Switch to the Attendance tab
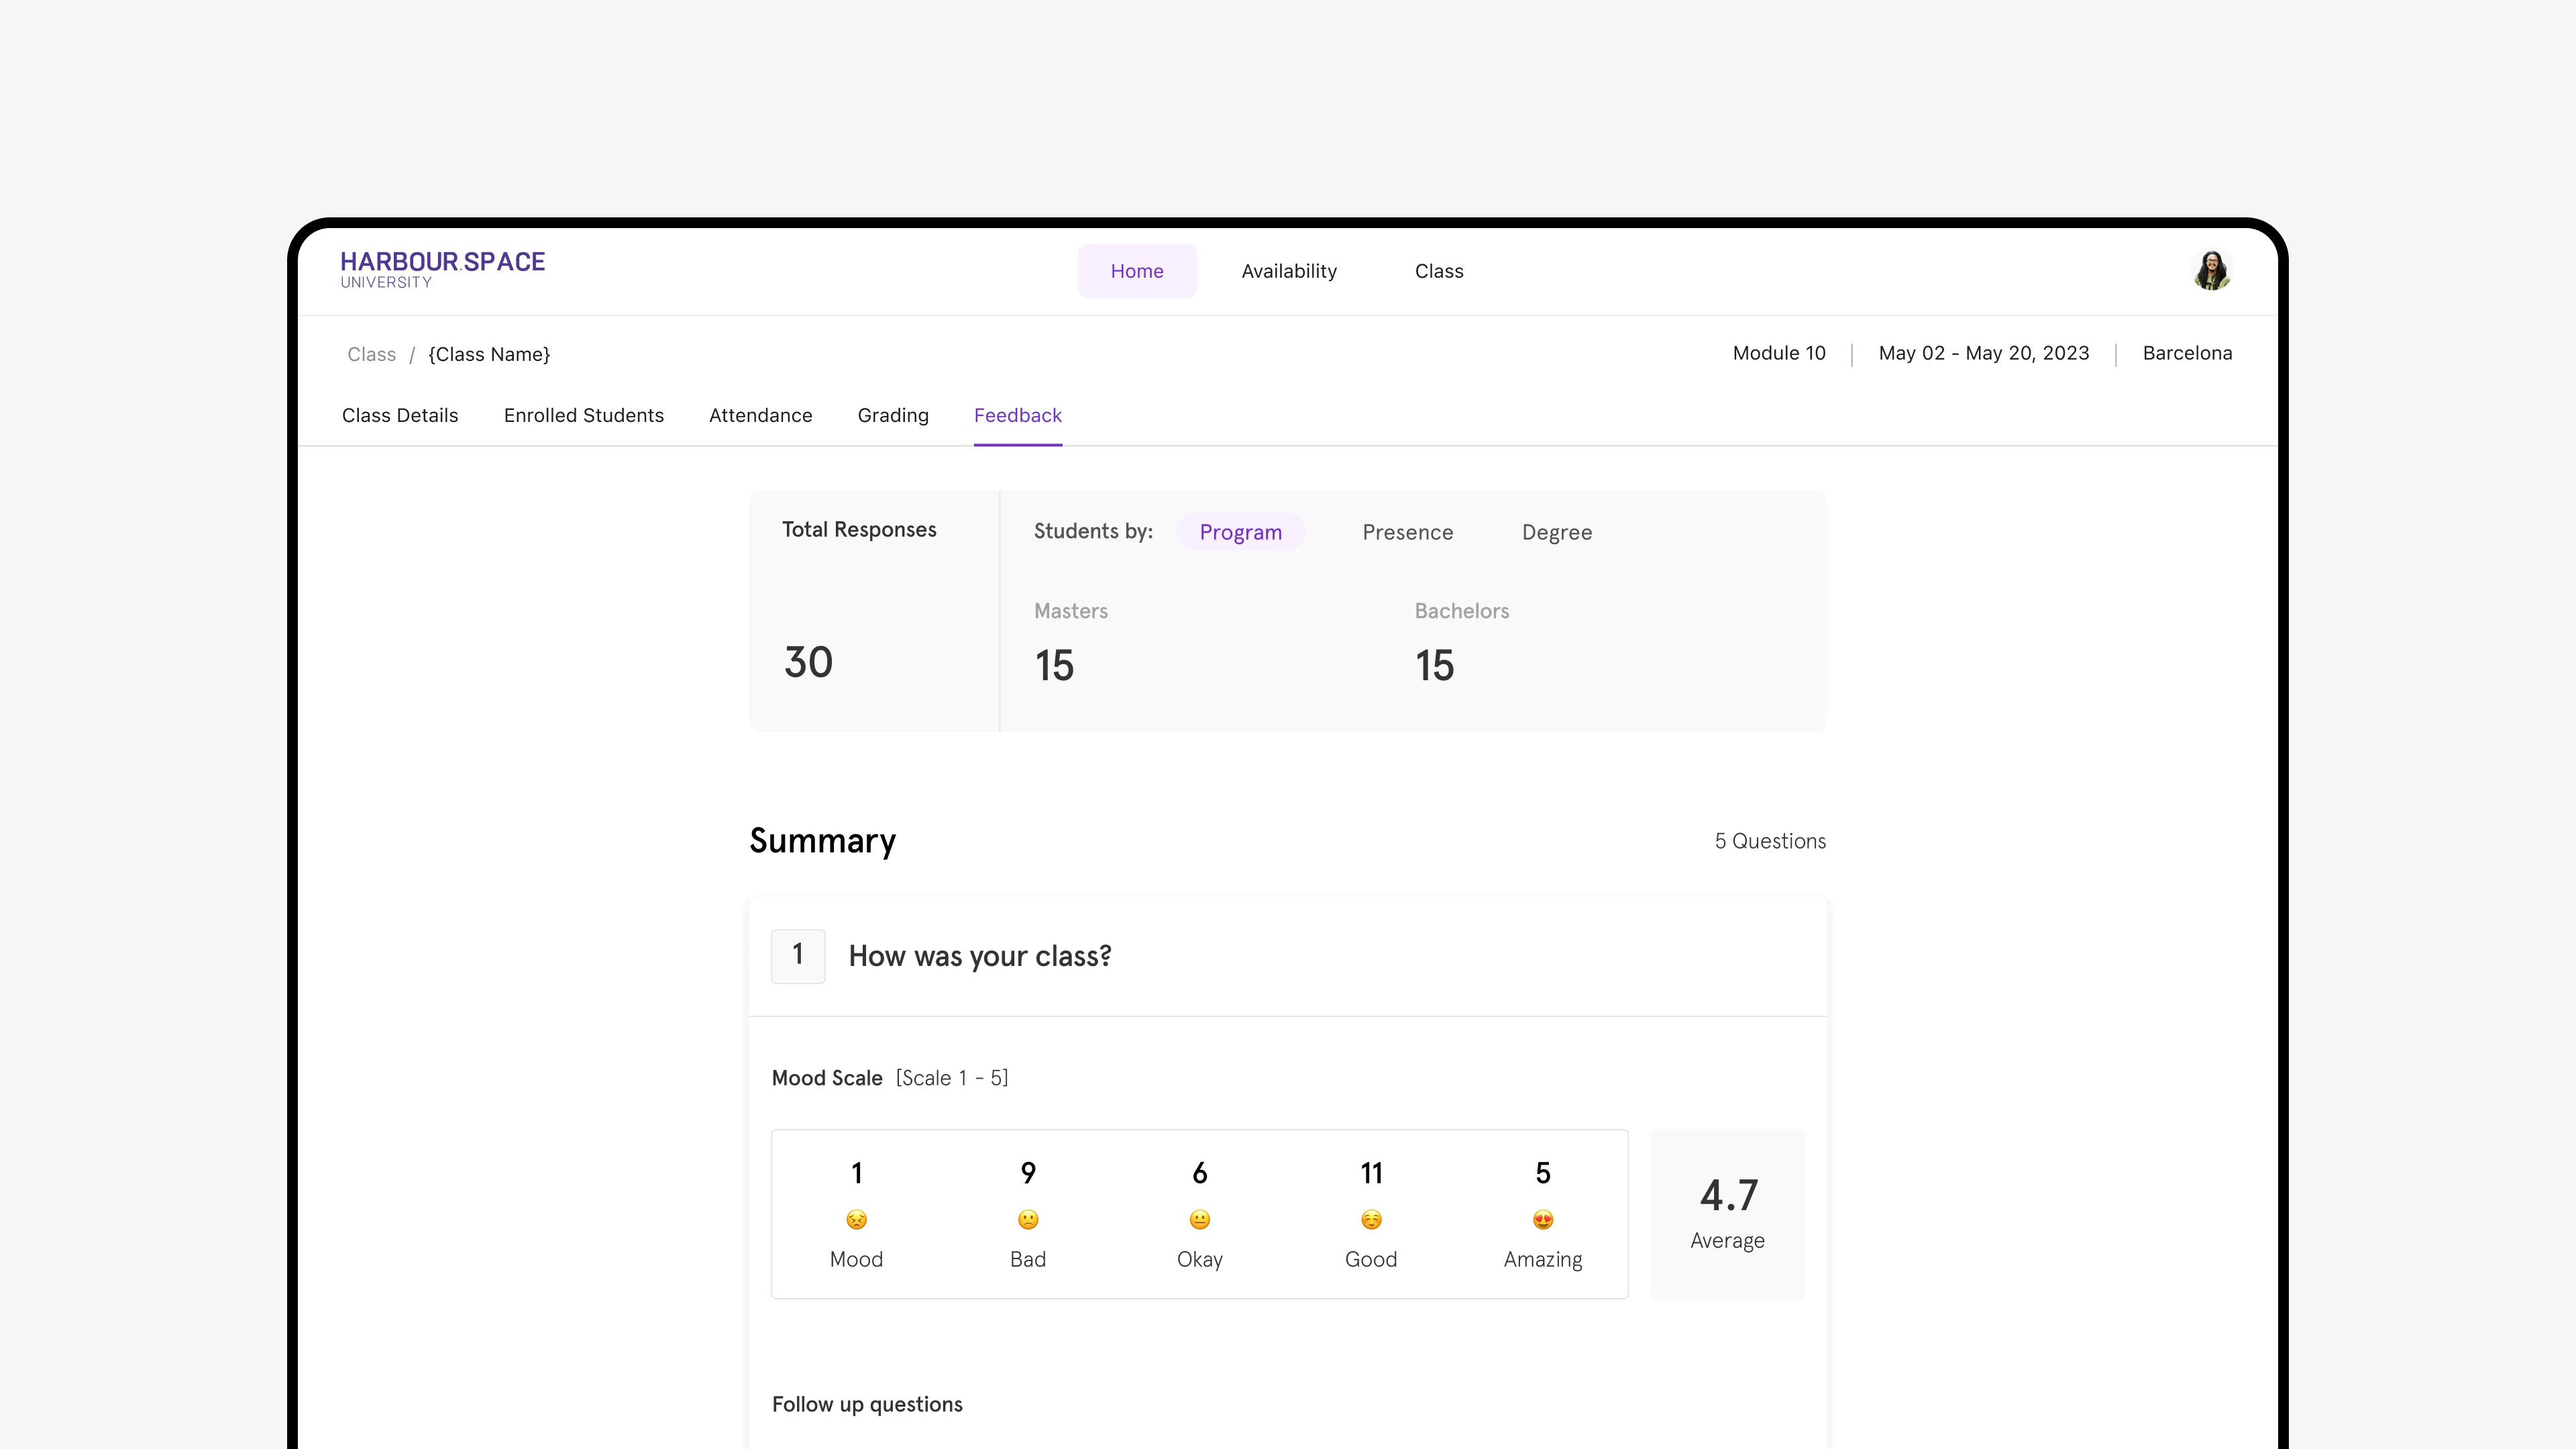The image size is (2576, 1449). tap(760, 415)
